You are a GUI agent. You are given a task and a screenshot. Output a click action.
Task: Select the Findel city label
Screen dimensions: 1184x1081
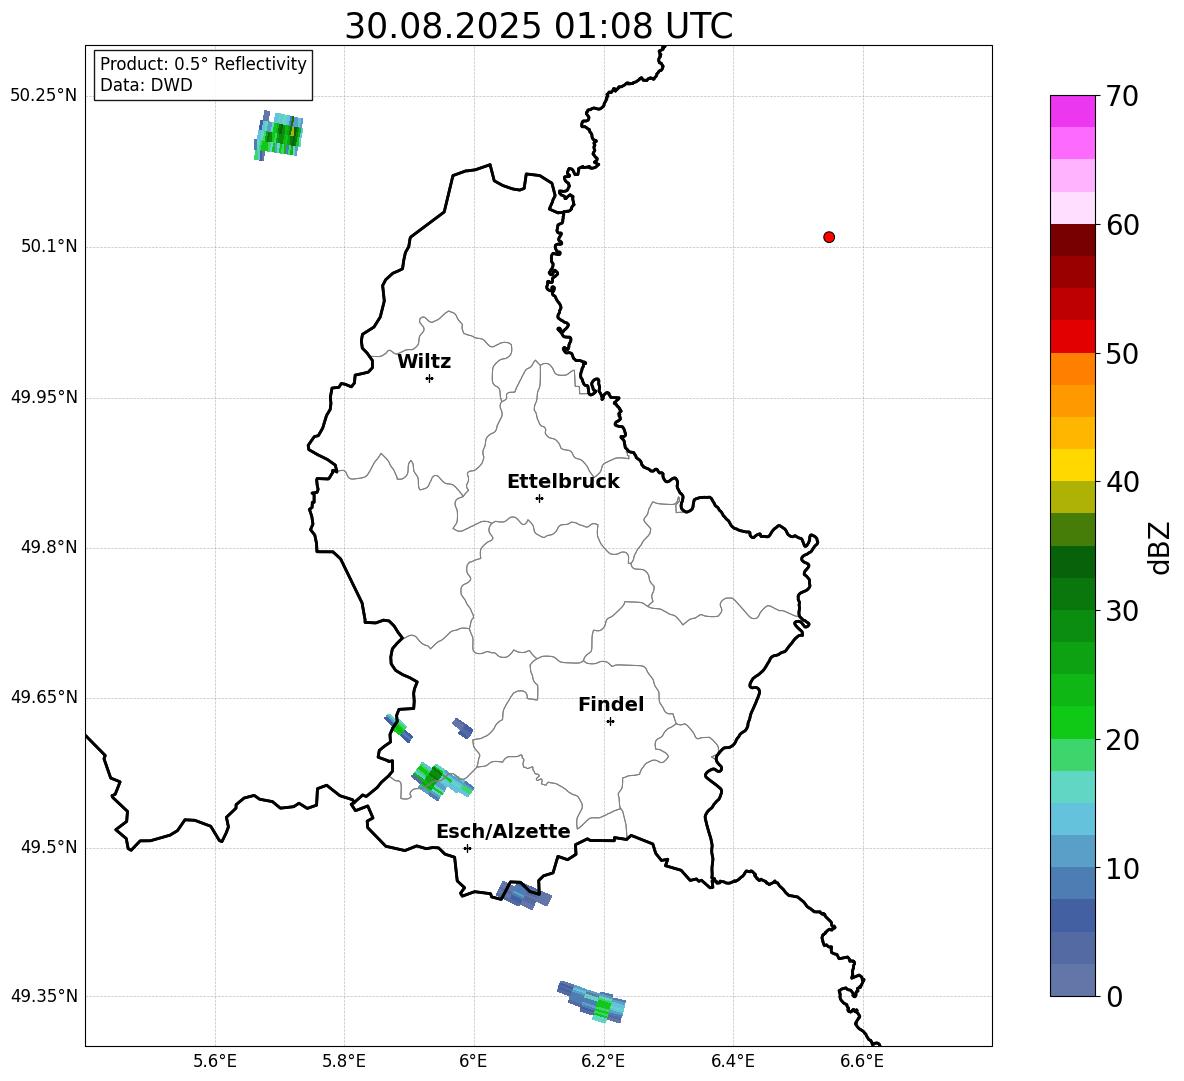611,704
